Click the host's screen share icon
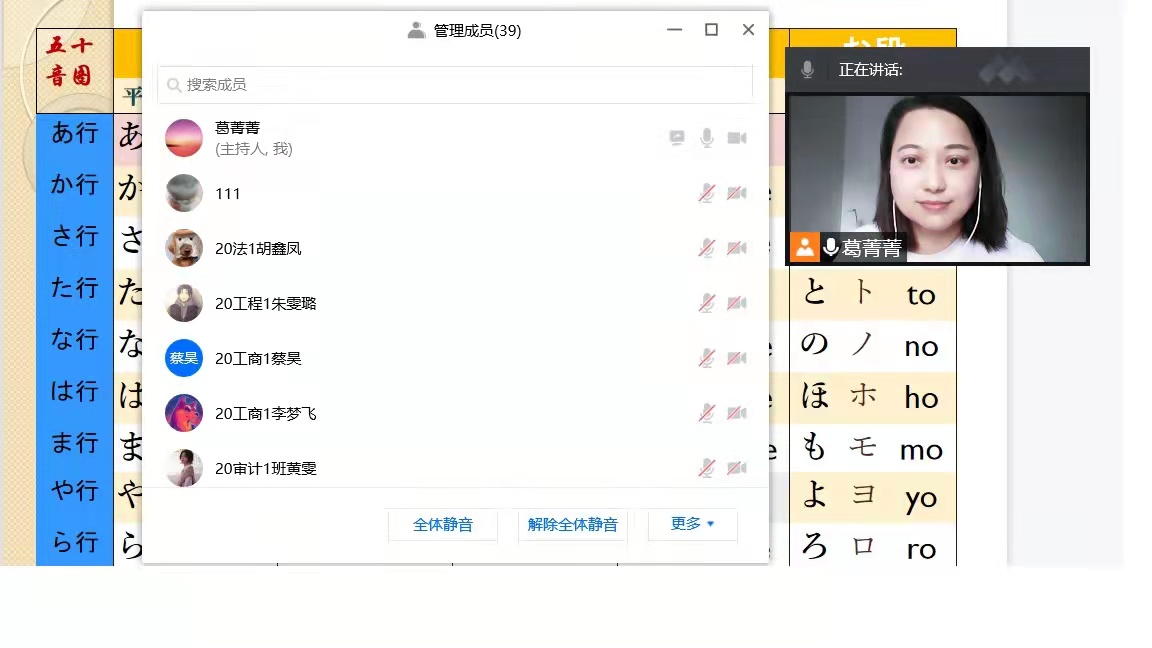The image size is (1152, 648). [677, 138]
